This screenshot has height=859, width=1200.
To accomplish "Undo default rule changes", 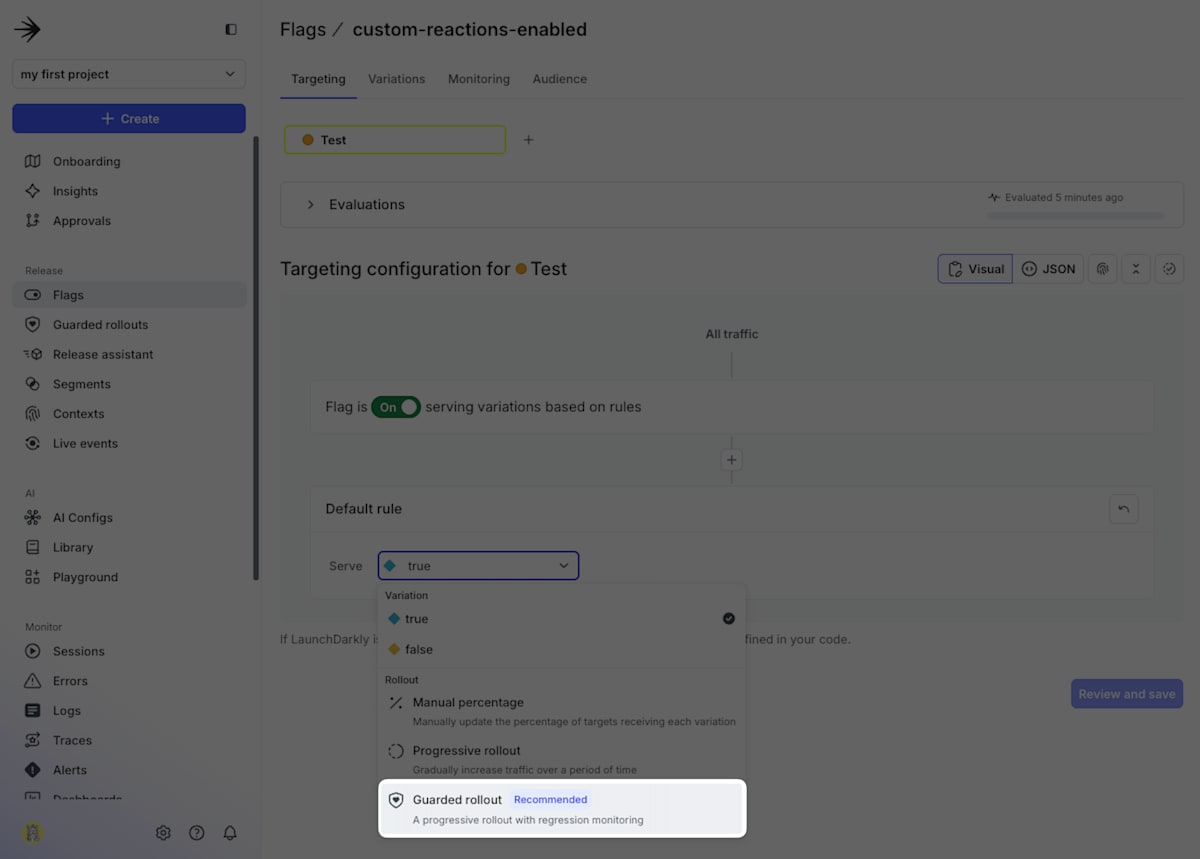I will tap(1124, 509).
